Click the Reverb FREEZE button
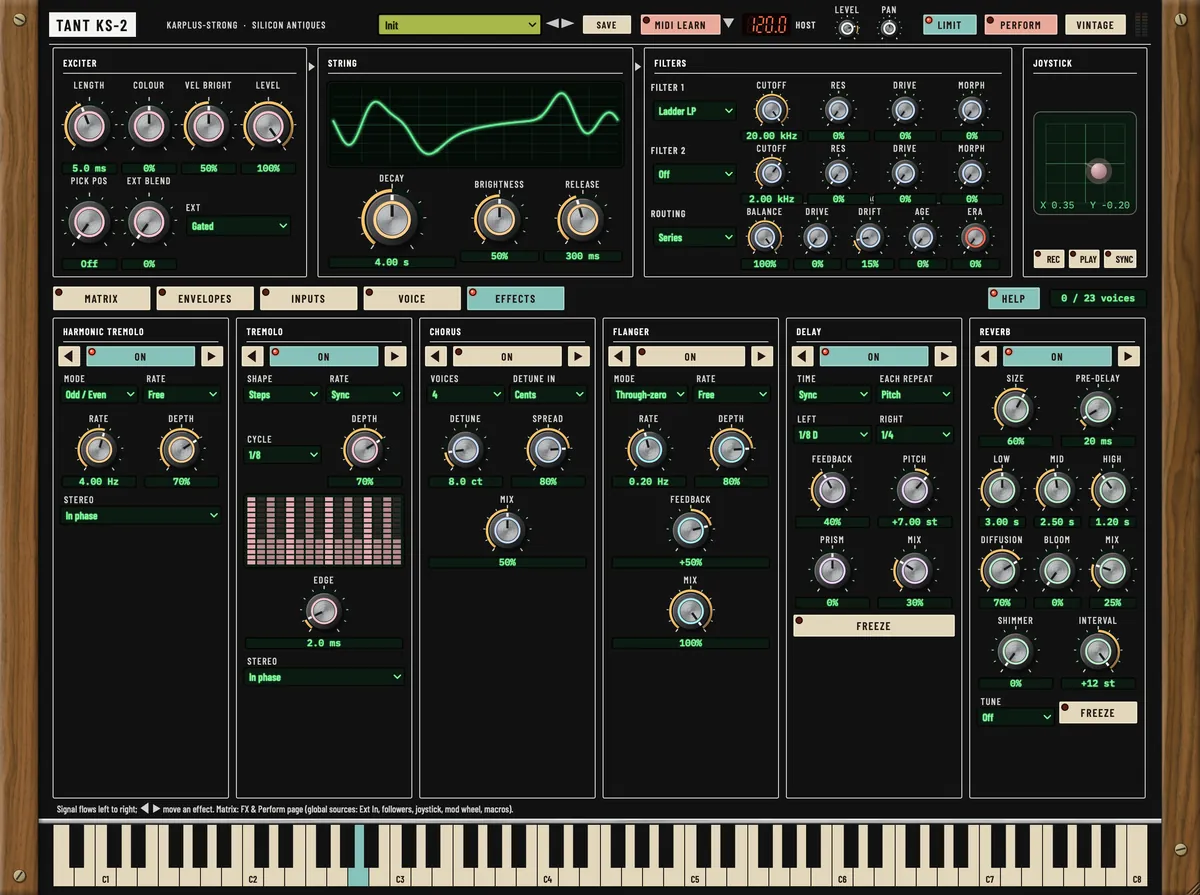The height and width of the screenshot is (895, 1200). point(1098,713)
